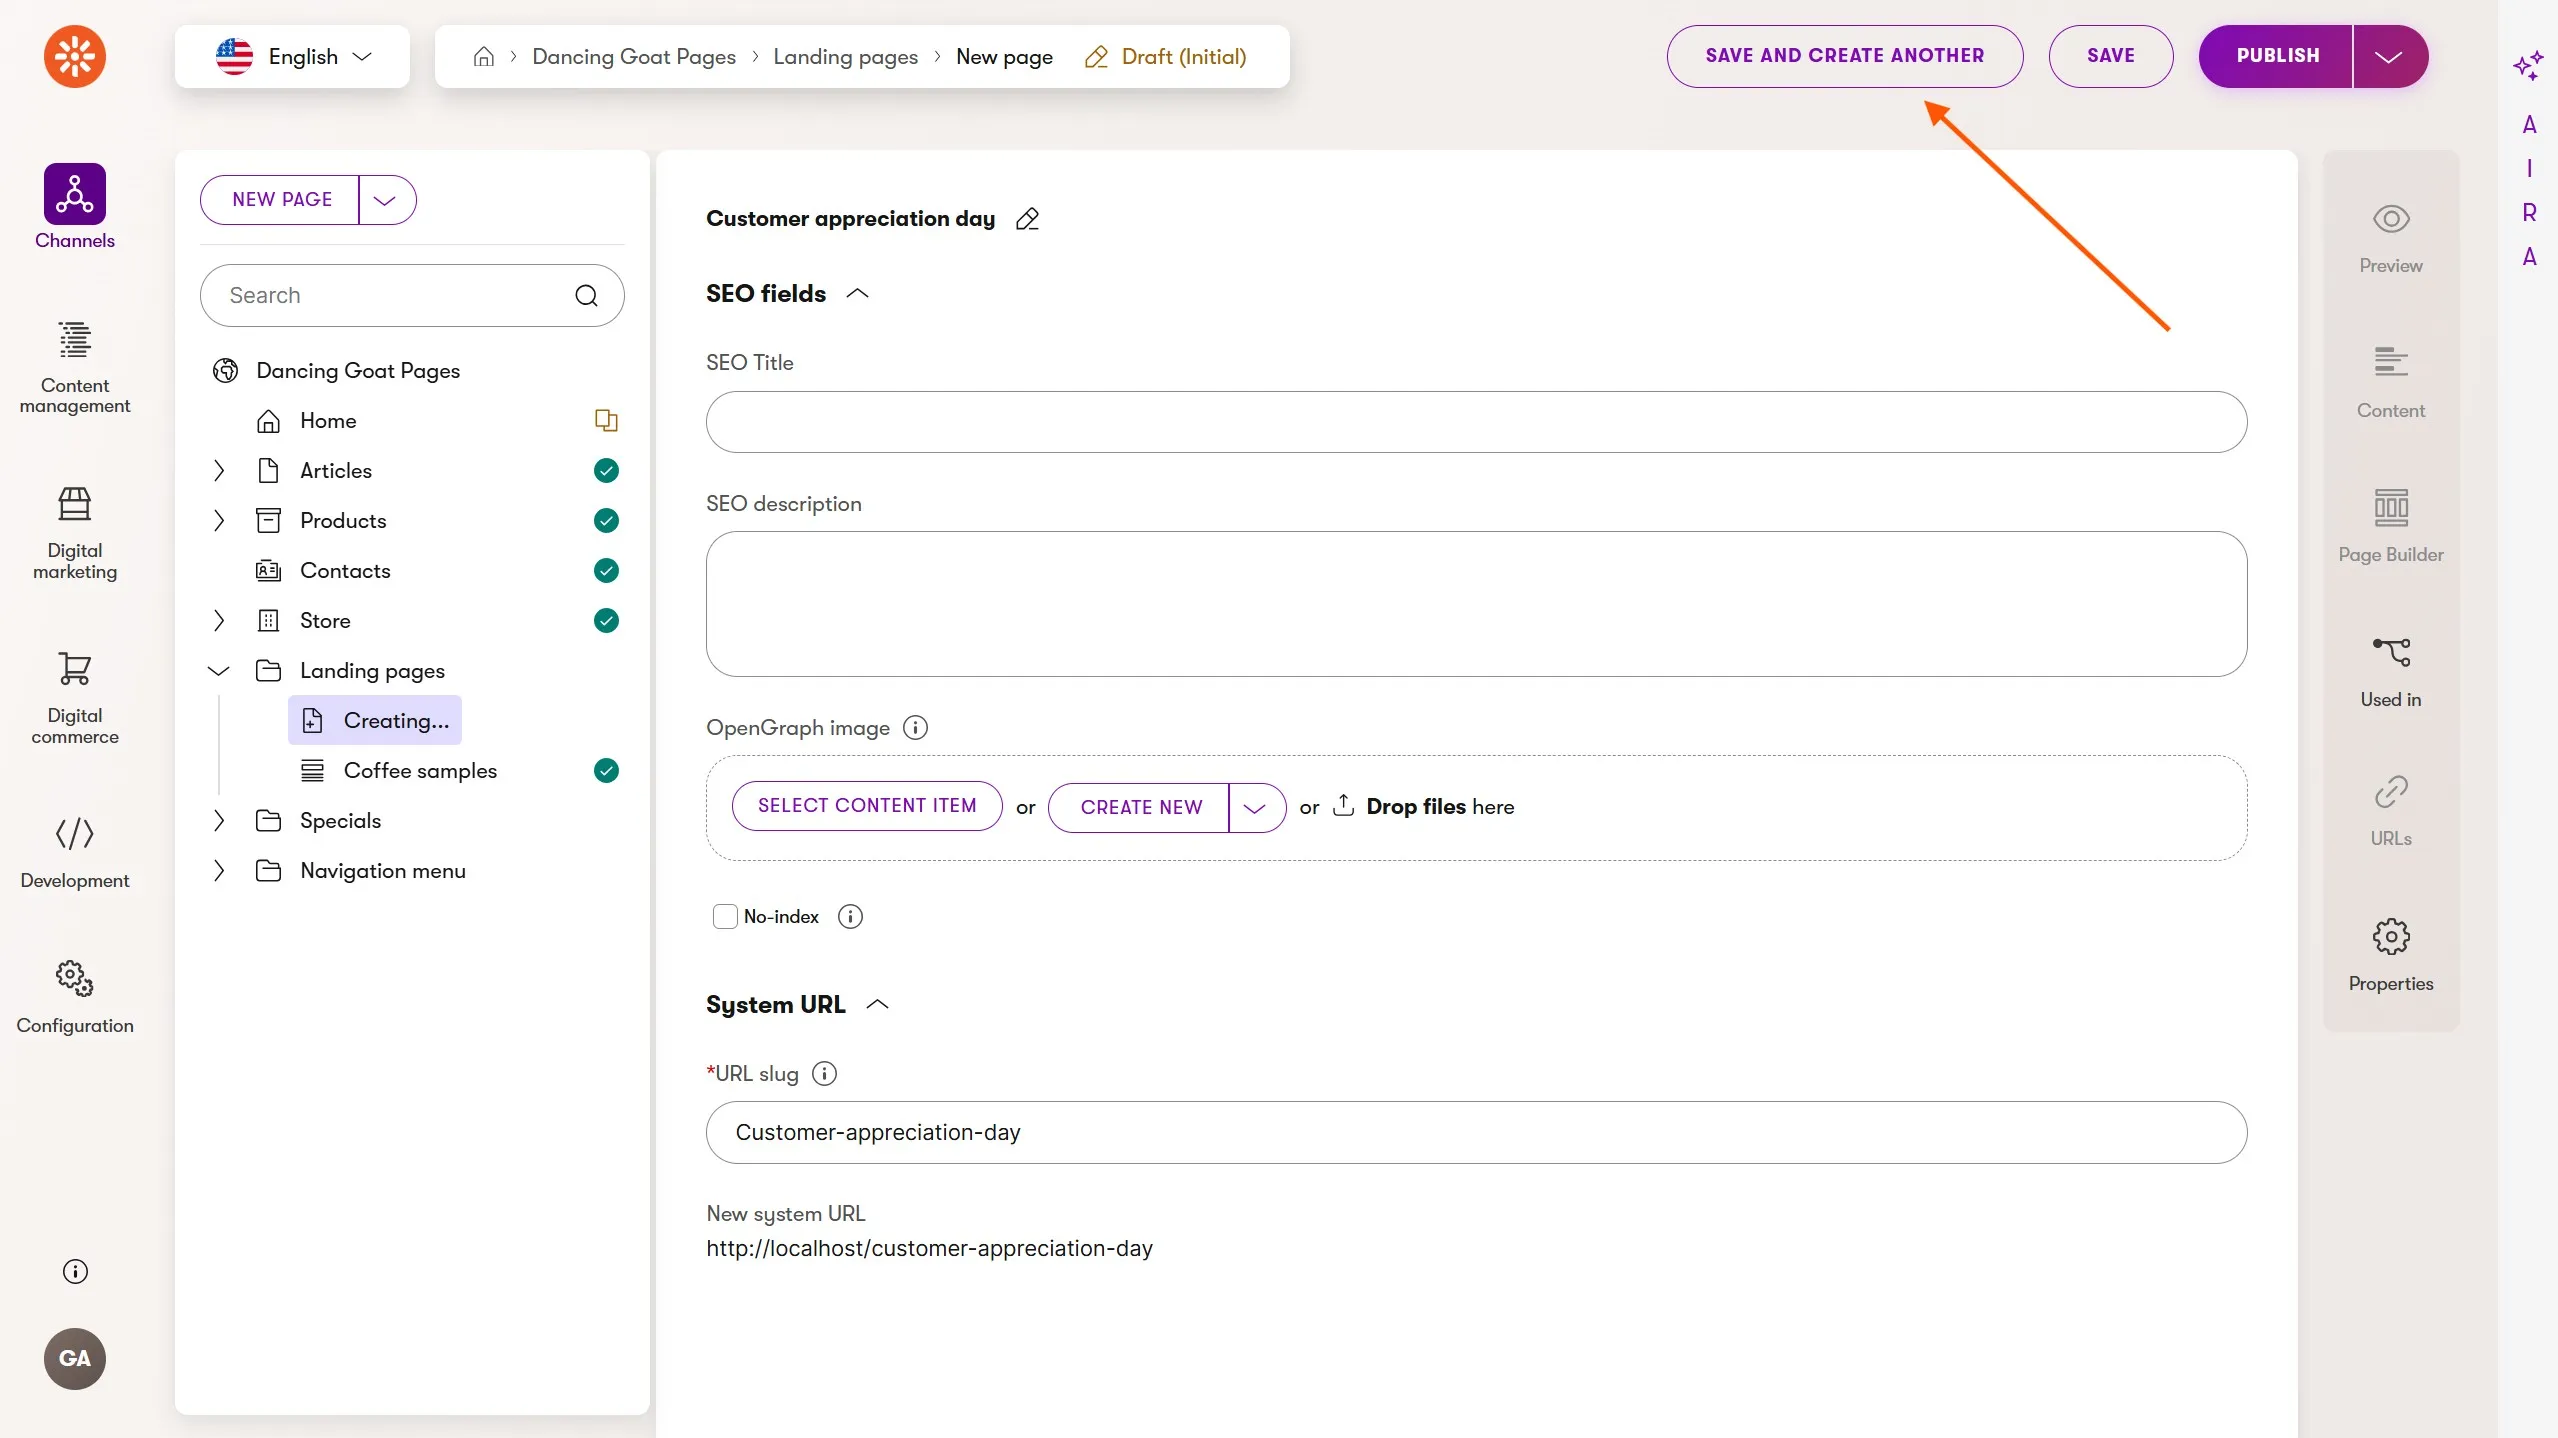Click the Kentico logo icon
This screenshot has height=1438, width=2558.
[75, 56]
